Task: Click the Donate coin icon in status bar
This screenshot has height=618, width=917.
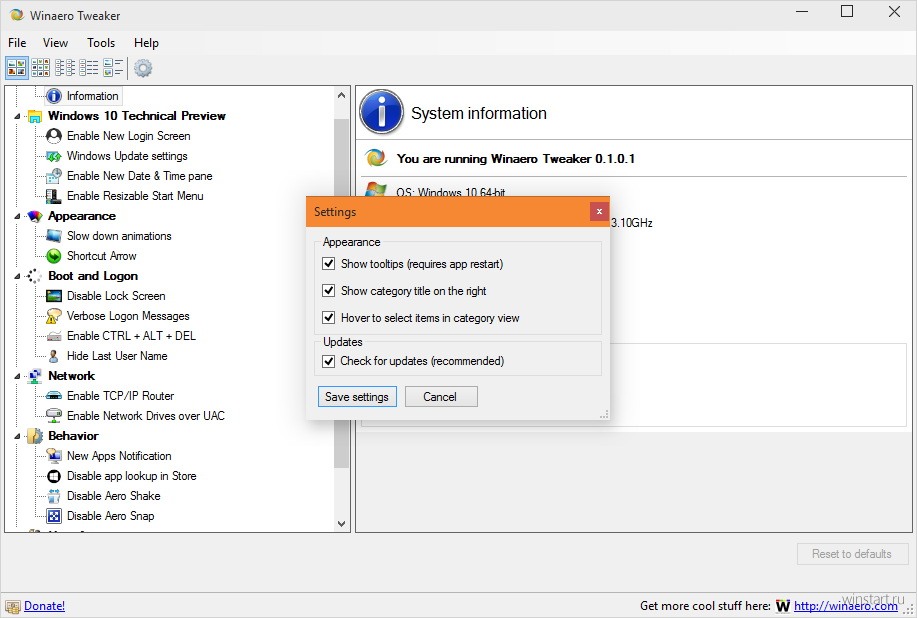Action: (13, 607)
